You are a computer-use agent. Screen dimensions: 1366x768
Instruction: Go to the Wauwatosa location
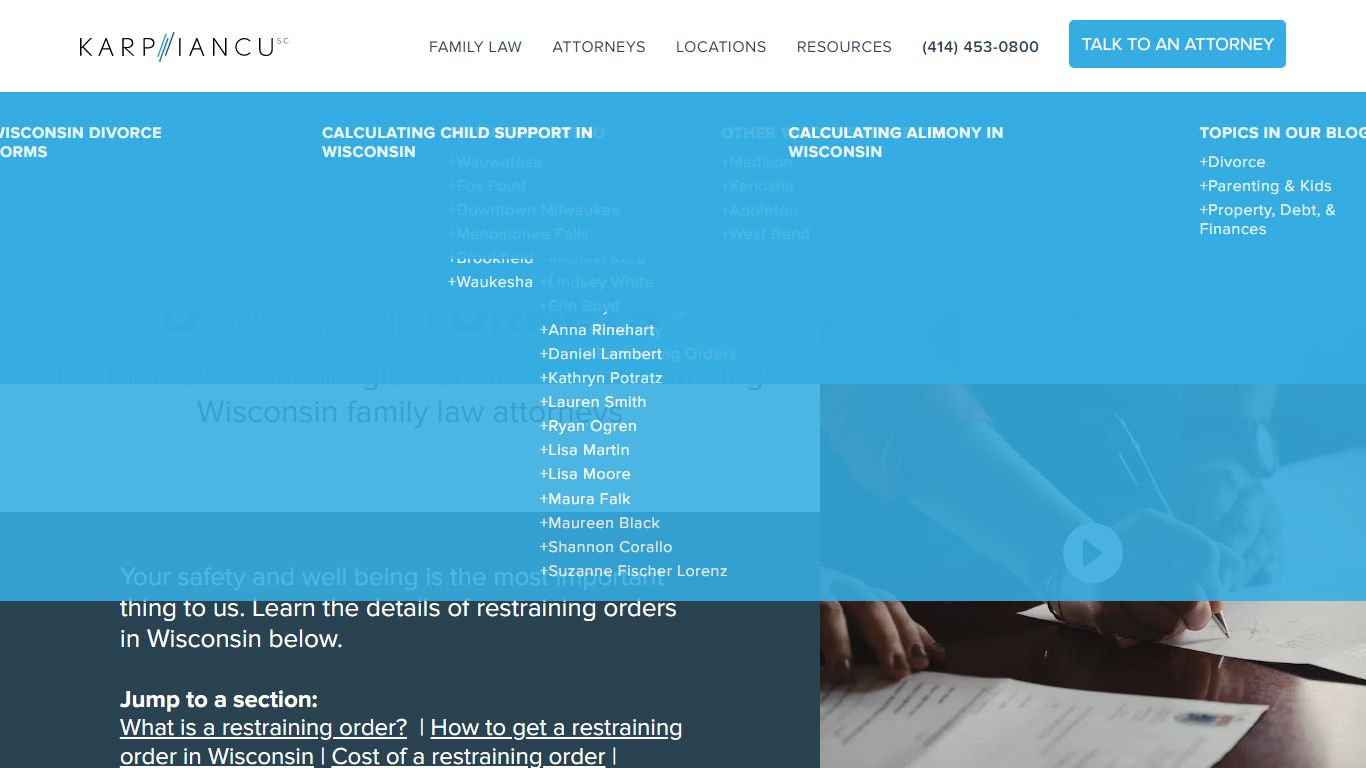(494, 162)
